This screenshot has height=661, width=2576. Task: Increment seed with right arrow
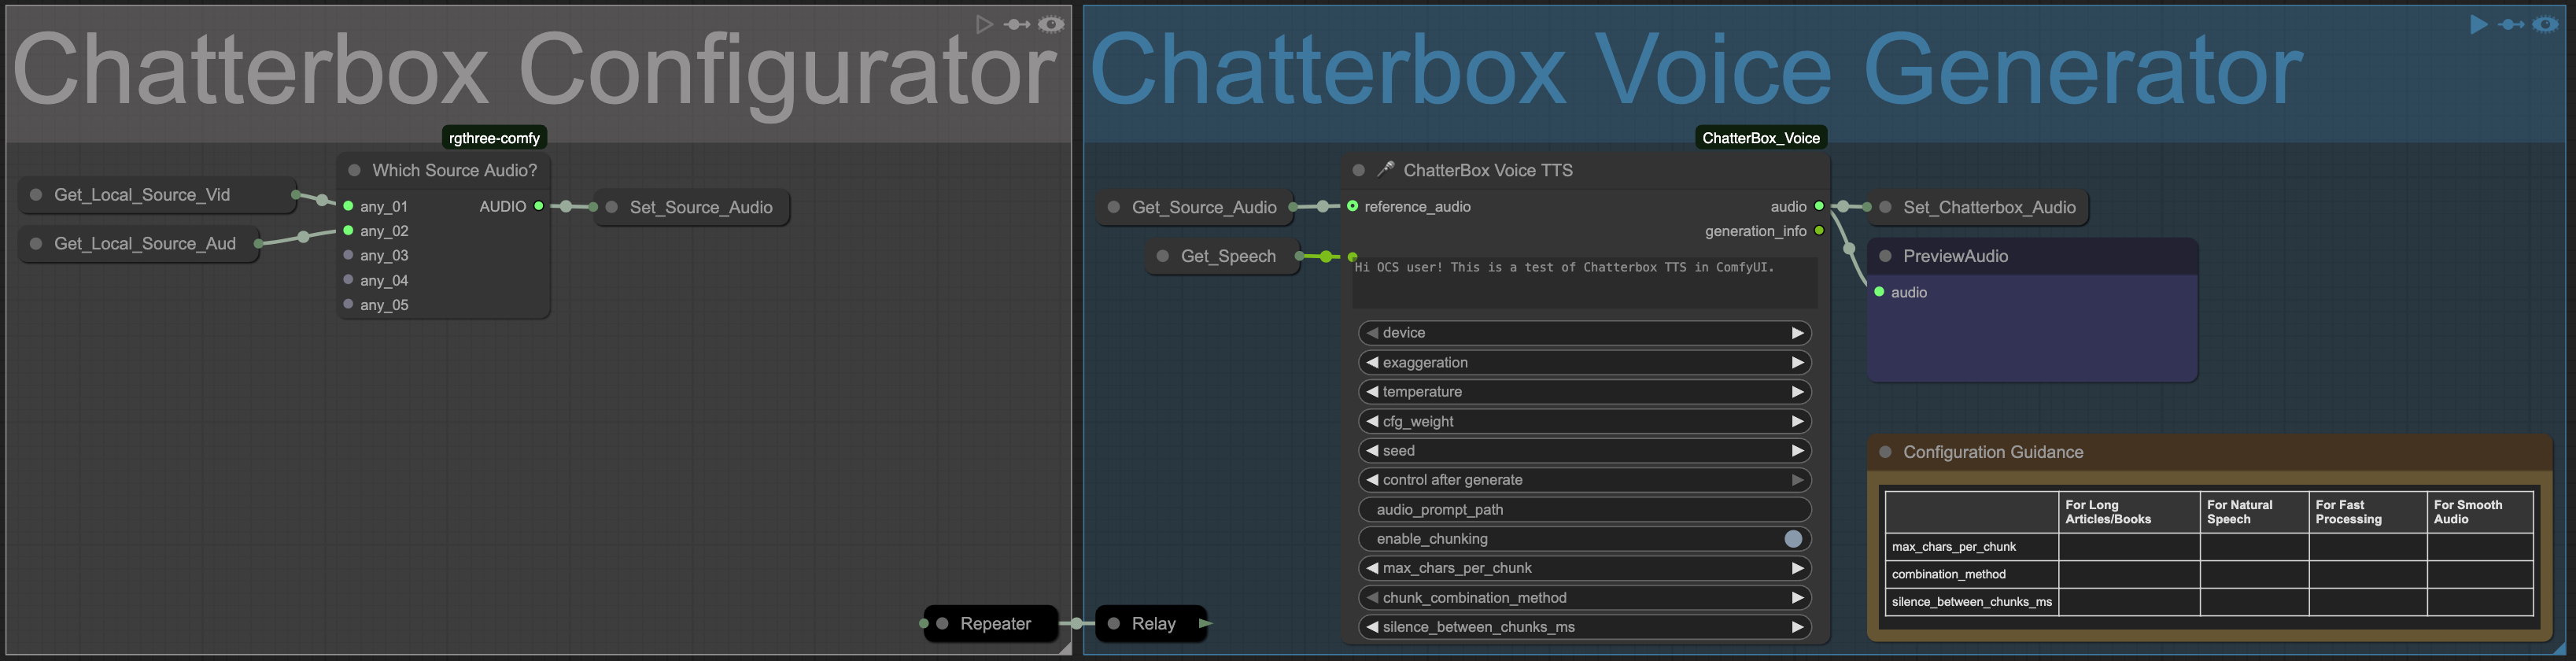(x=1797, y=451)
